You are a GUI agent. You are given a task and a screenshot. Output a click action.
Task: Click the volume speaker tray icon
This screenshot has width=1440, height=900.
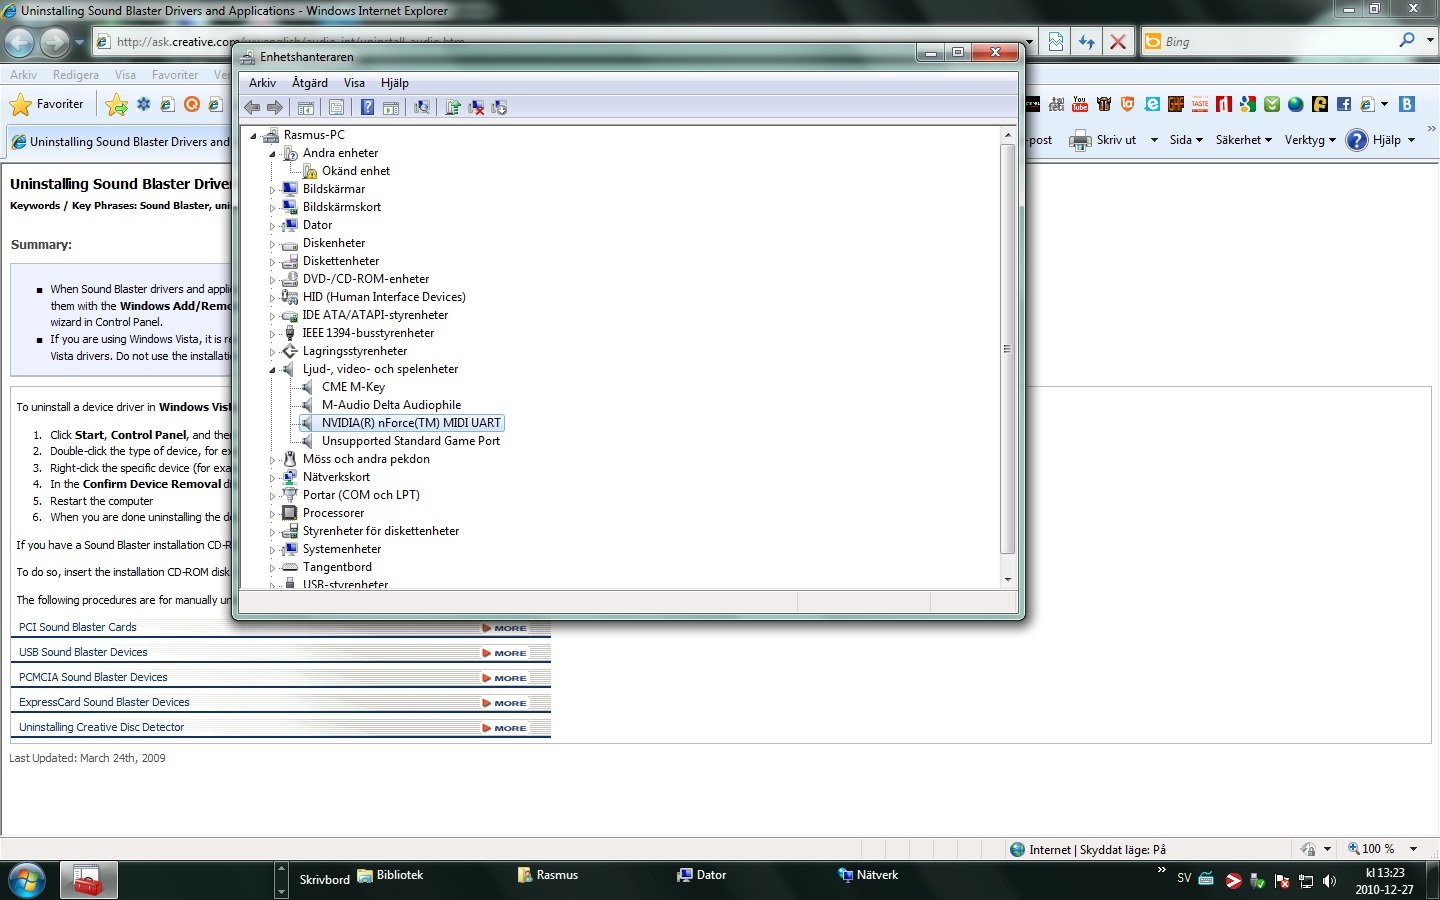tap(1329, 881)
